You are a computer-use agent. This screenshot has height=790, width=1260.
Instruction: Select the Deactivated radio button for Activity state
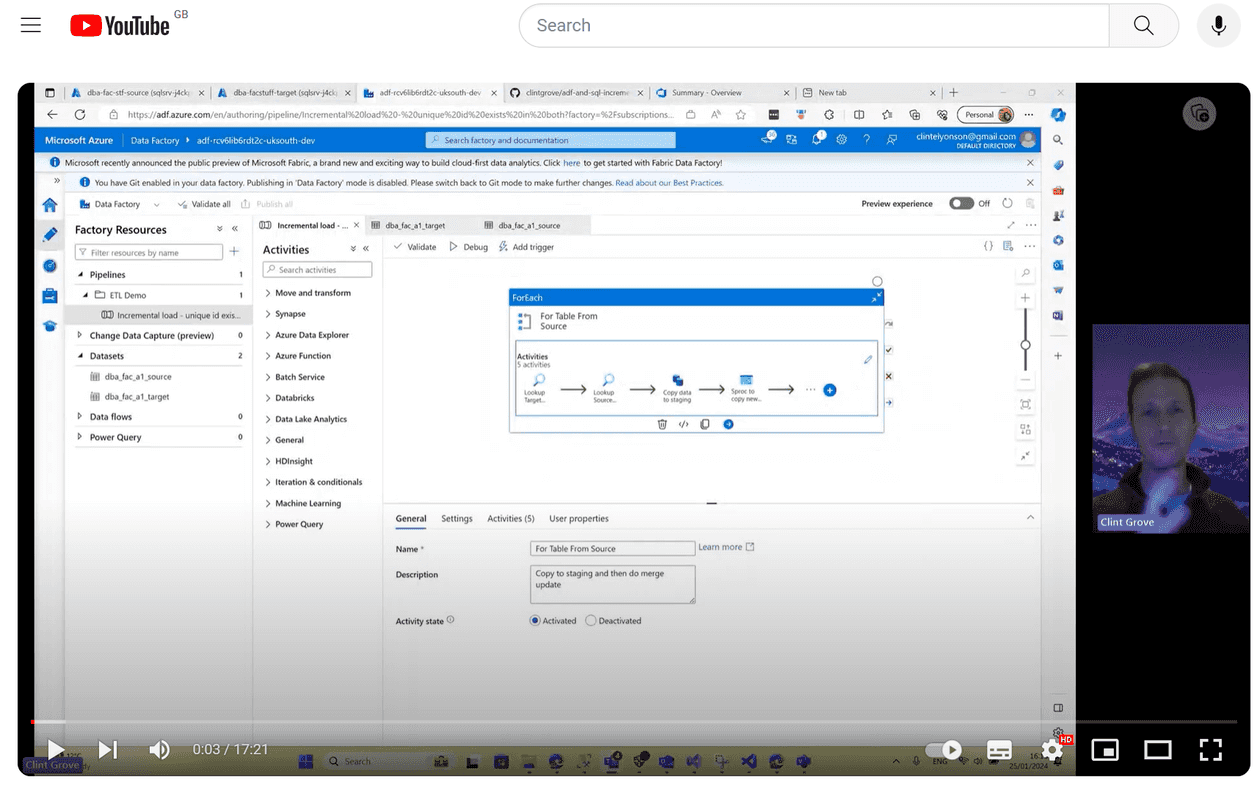pyautogui.click(x=588, y=620)
